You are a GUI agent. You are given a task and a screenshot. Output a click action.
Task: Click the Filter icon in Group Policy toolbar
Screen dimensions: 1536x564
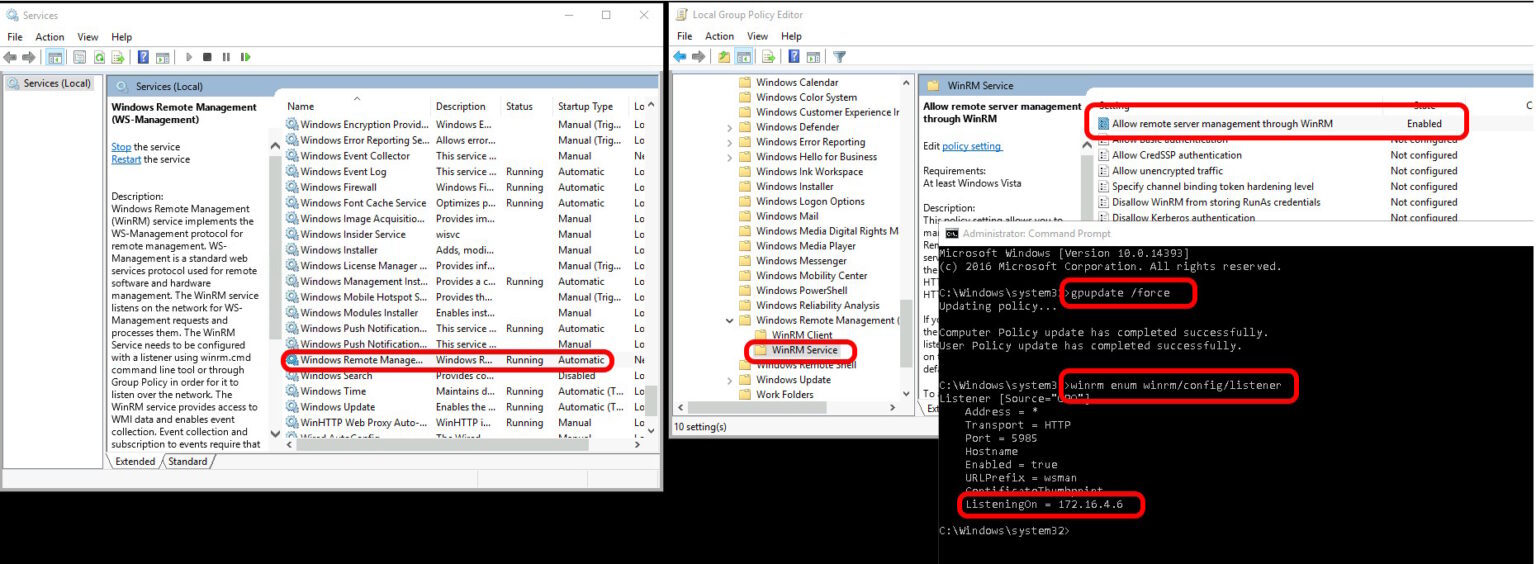[840, 57]
